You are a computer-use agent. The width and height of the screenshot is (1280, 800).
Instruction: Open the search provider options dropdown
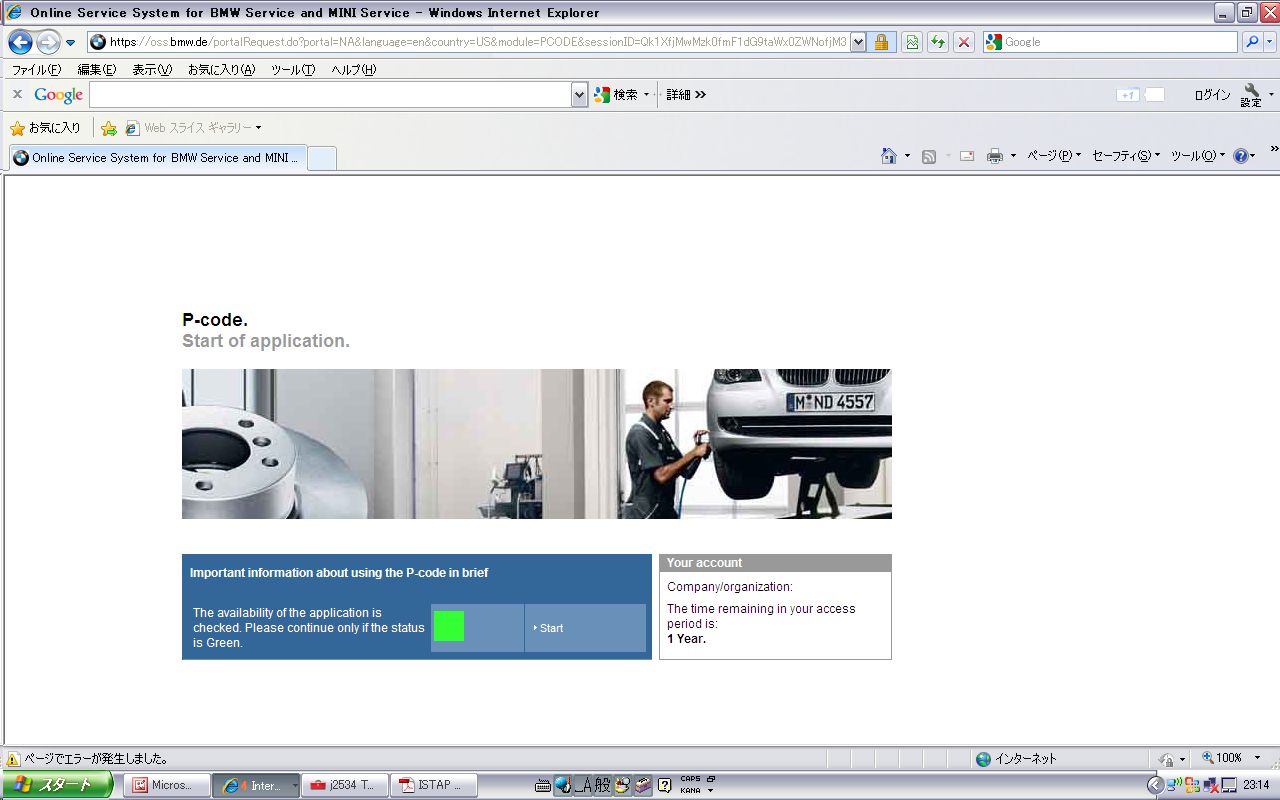[x=1270, y=42]
